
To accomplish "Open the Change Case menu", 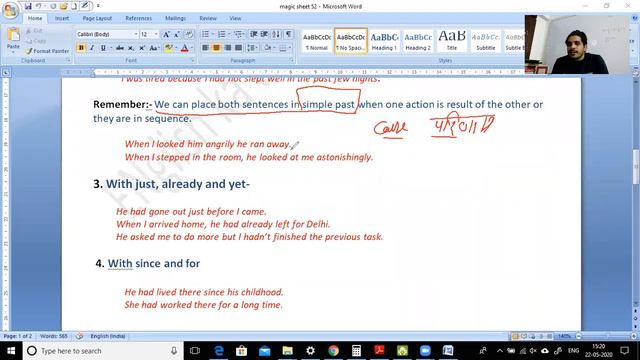I will pyautogui.click(x=154, y=48).
